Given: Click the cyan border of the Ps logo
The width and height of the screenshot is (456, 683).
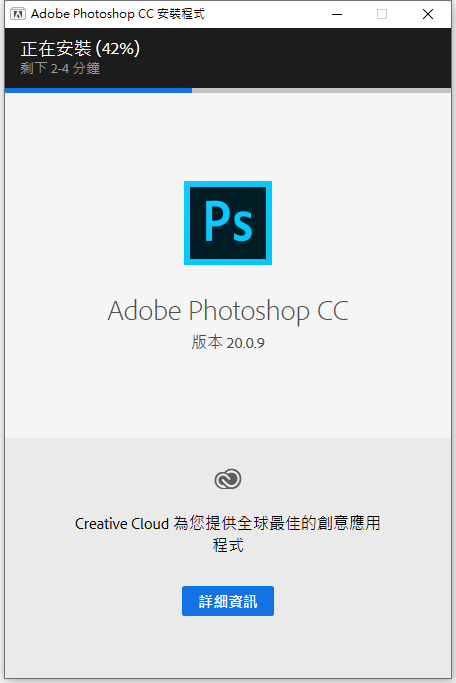Looking at the screenshot, I should click(x=228, y=184).
